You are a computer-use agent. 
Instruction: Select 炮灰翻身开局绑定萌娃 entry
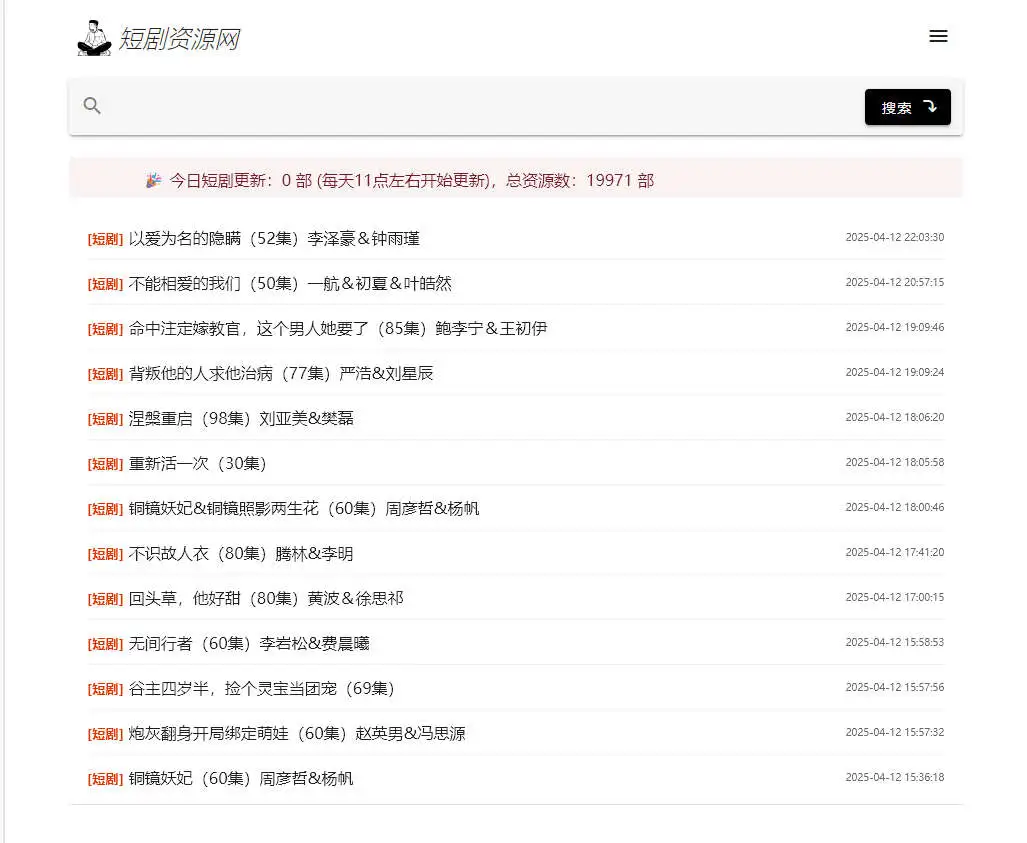point(297,734)
